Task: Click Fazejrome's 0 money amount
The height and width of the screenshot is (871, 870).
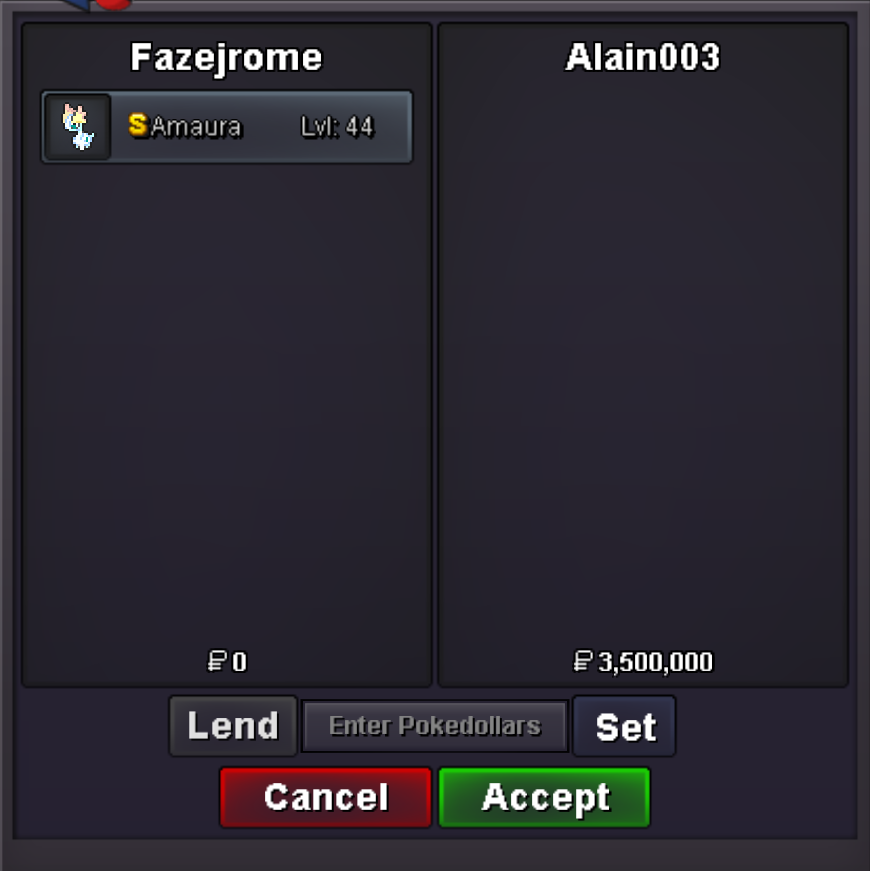Action: coord(239,662)
